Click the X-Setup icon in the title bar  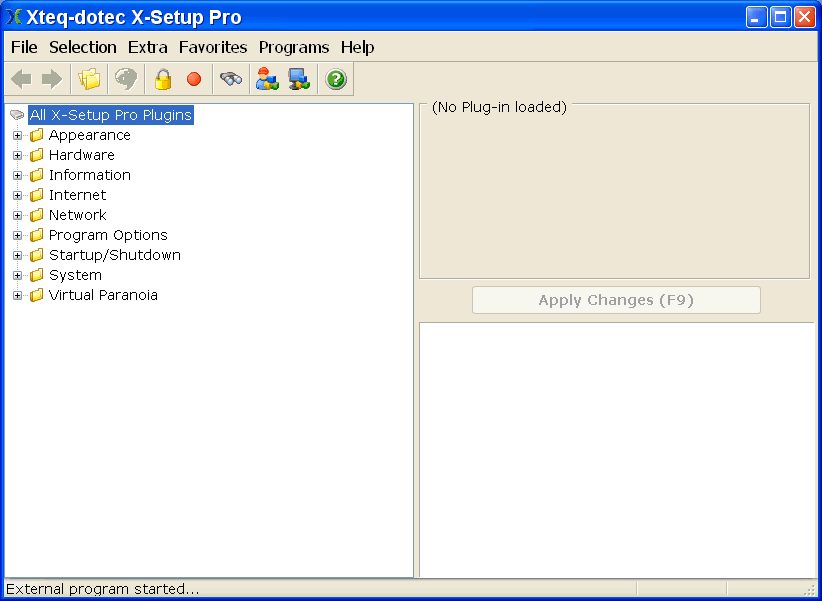14,17
